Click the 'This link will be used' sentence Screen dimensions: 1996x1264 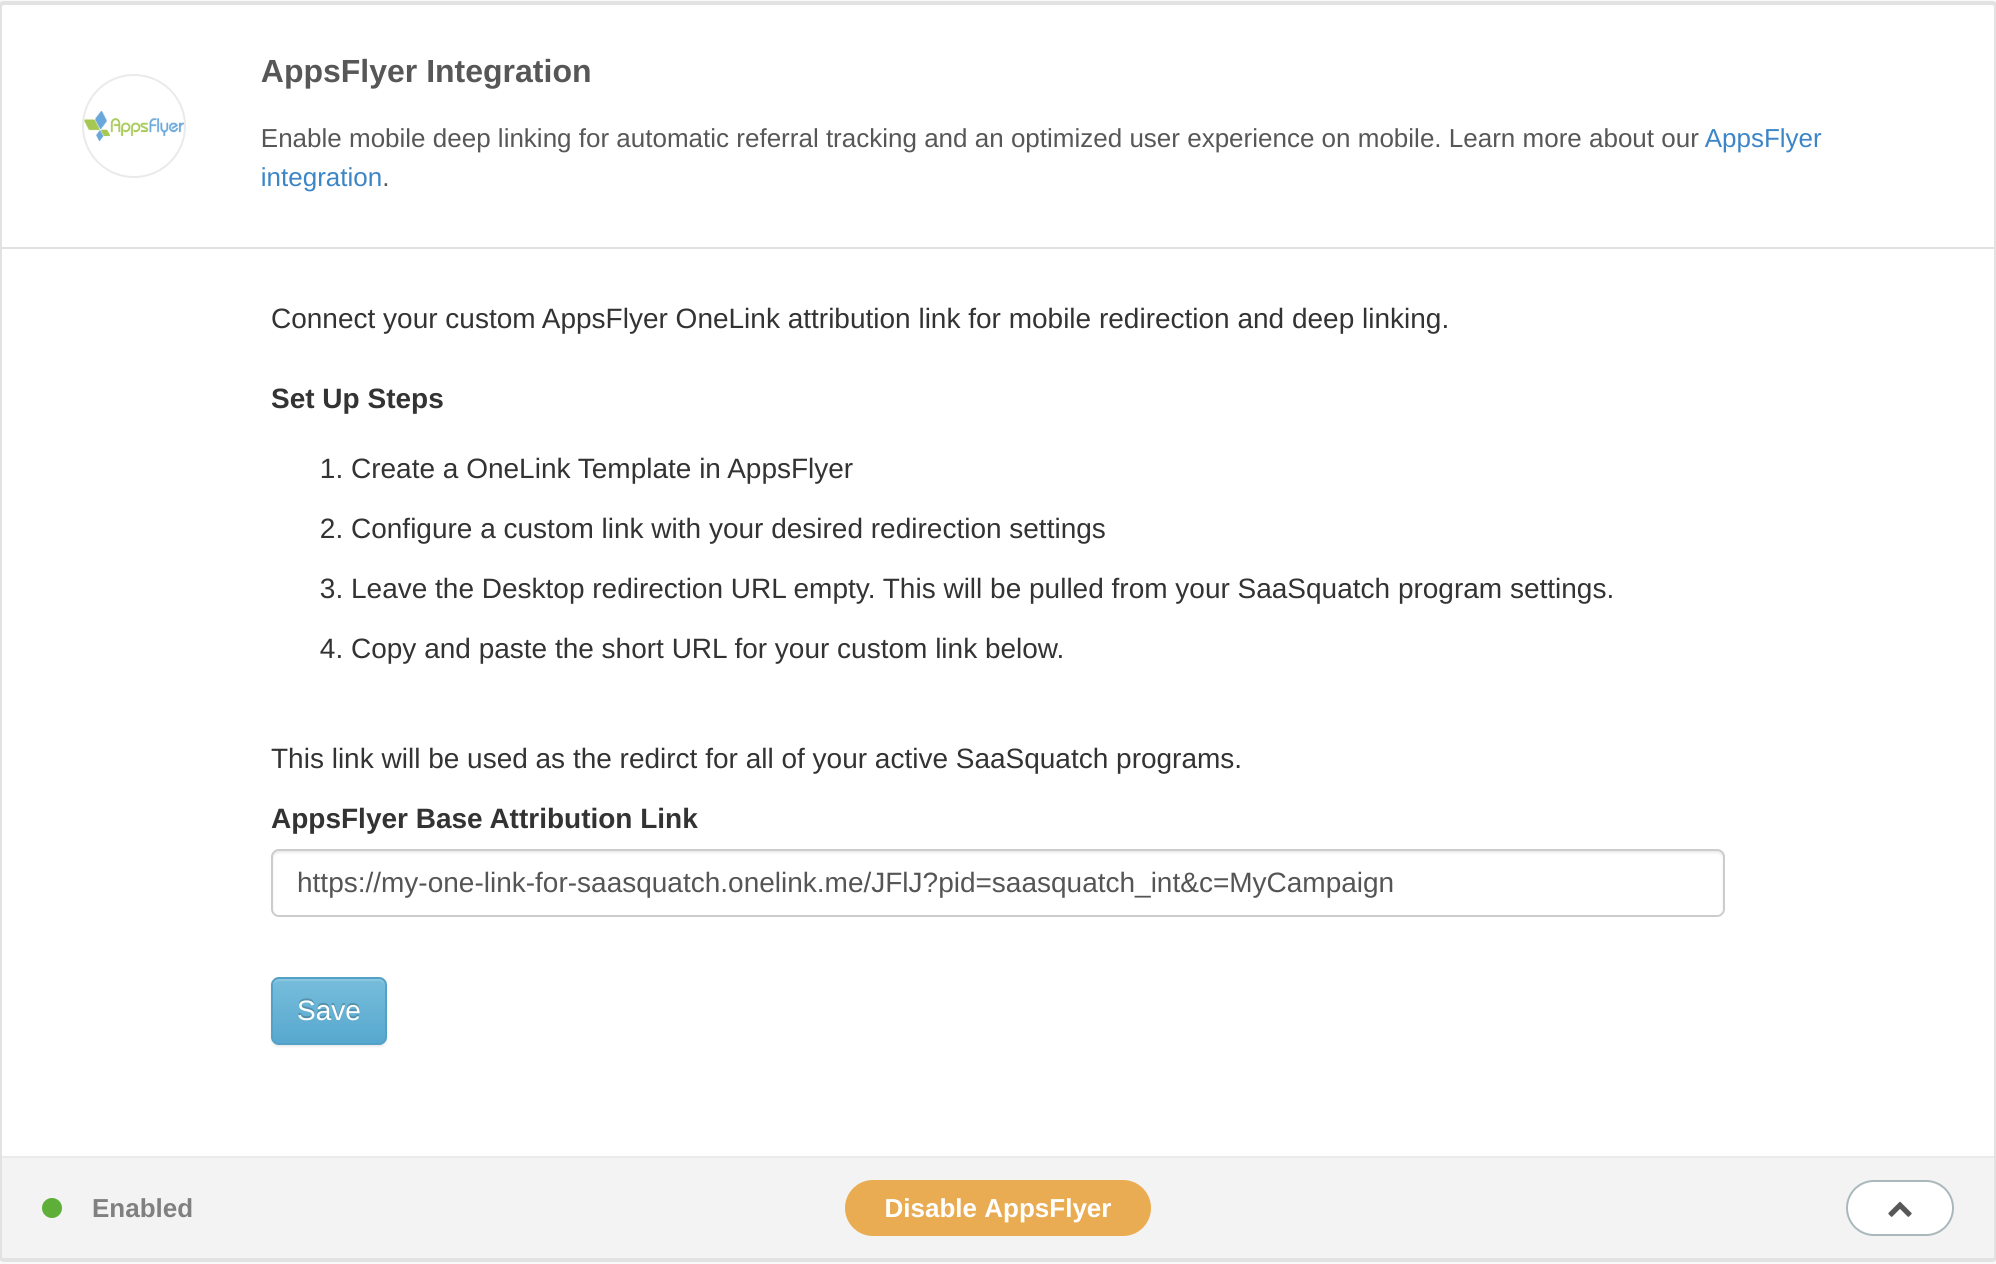755,758
